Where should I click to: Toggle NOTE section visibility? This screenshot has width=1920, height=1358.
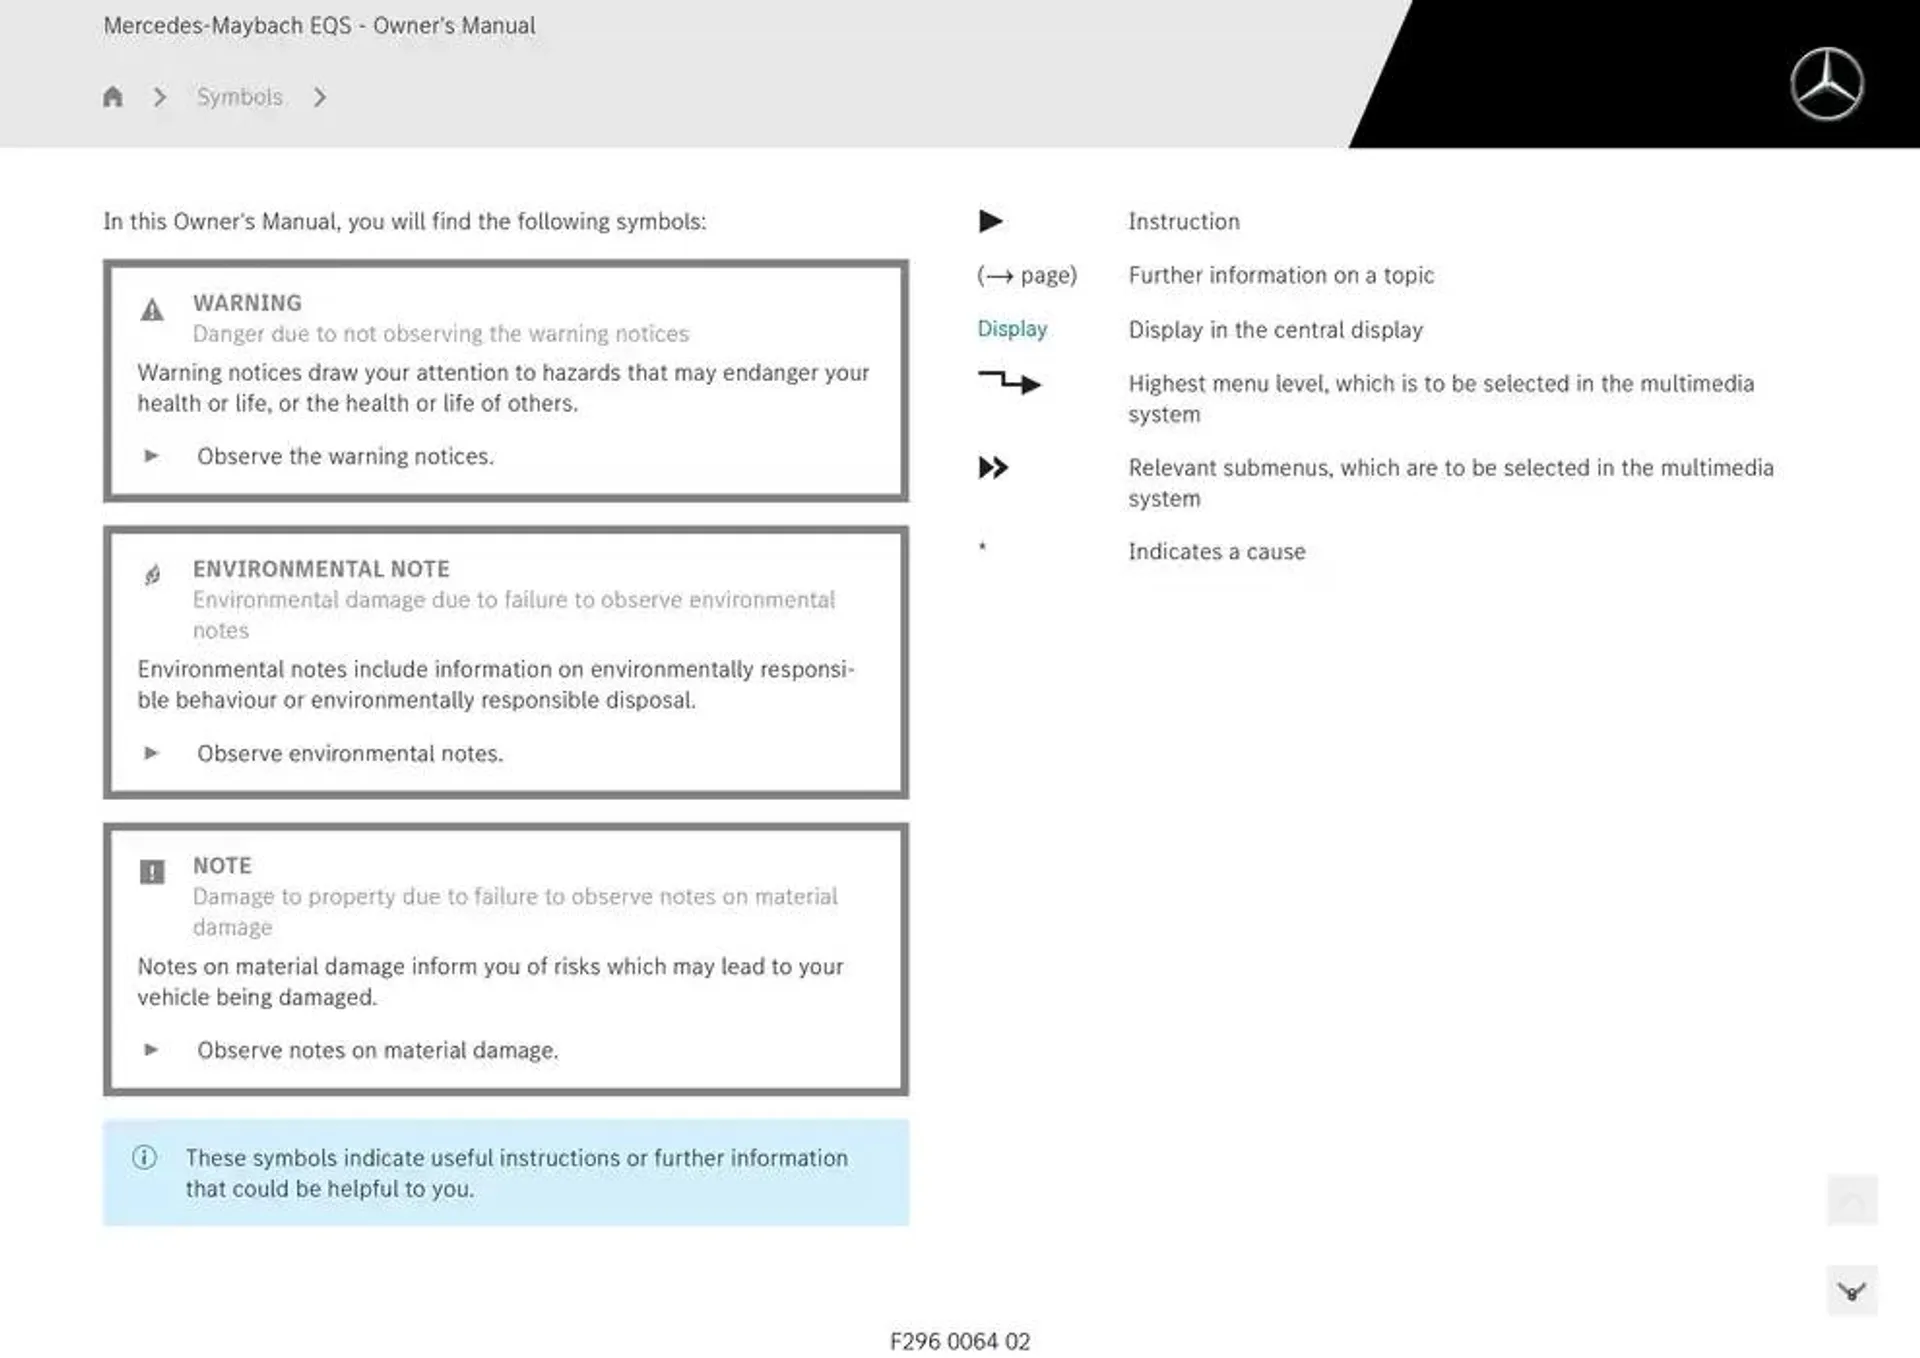(x=151, y=869)
